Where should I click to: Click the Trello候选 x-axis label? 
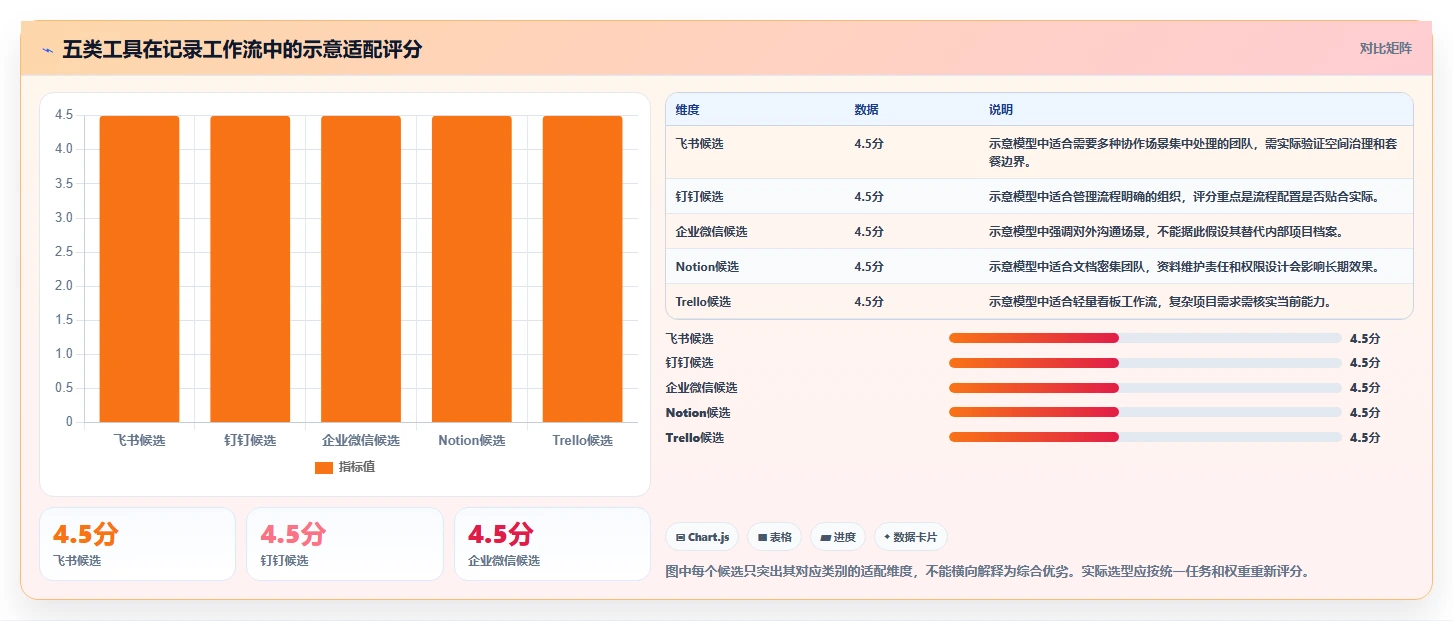pyautogui.click(x=583, y=441)
